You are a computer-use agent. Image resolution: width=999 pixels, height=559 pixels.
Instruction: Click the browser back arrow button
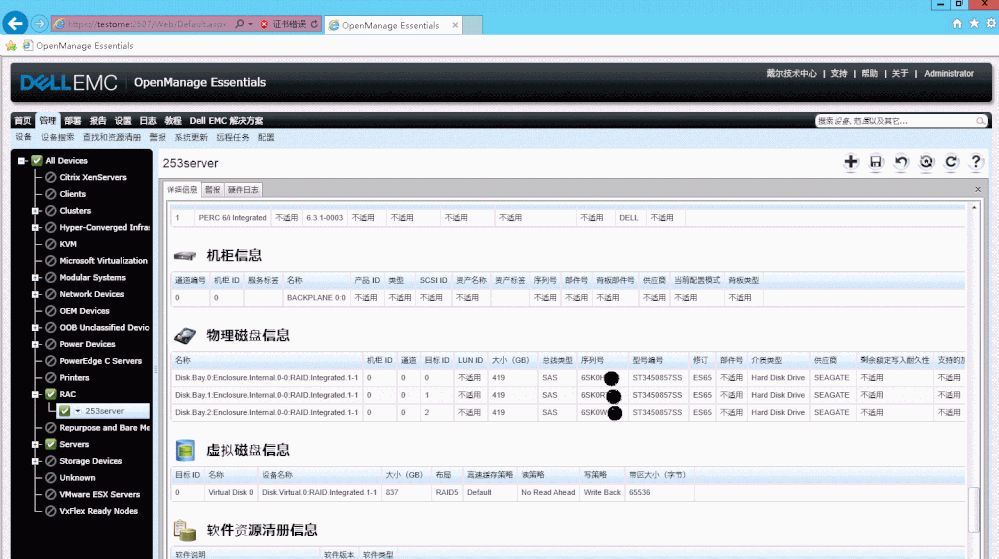pyautogui.click(x=15, y=24)
